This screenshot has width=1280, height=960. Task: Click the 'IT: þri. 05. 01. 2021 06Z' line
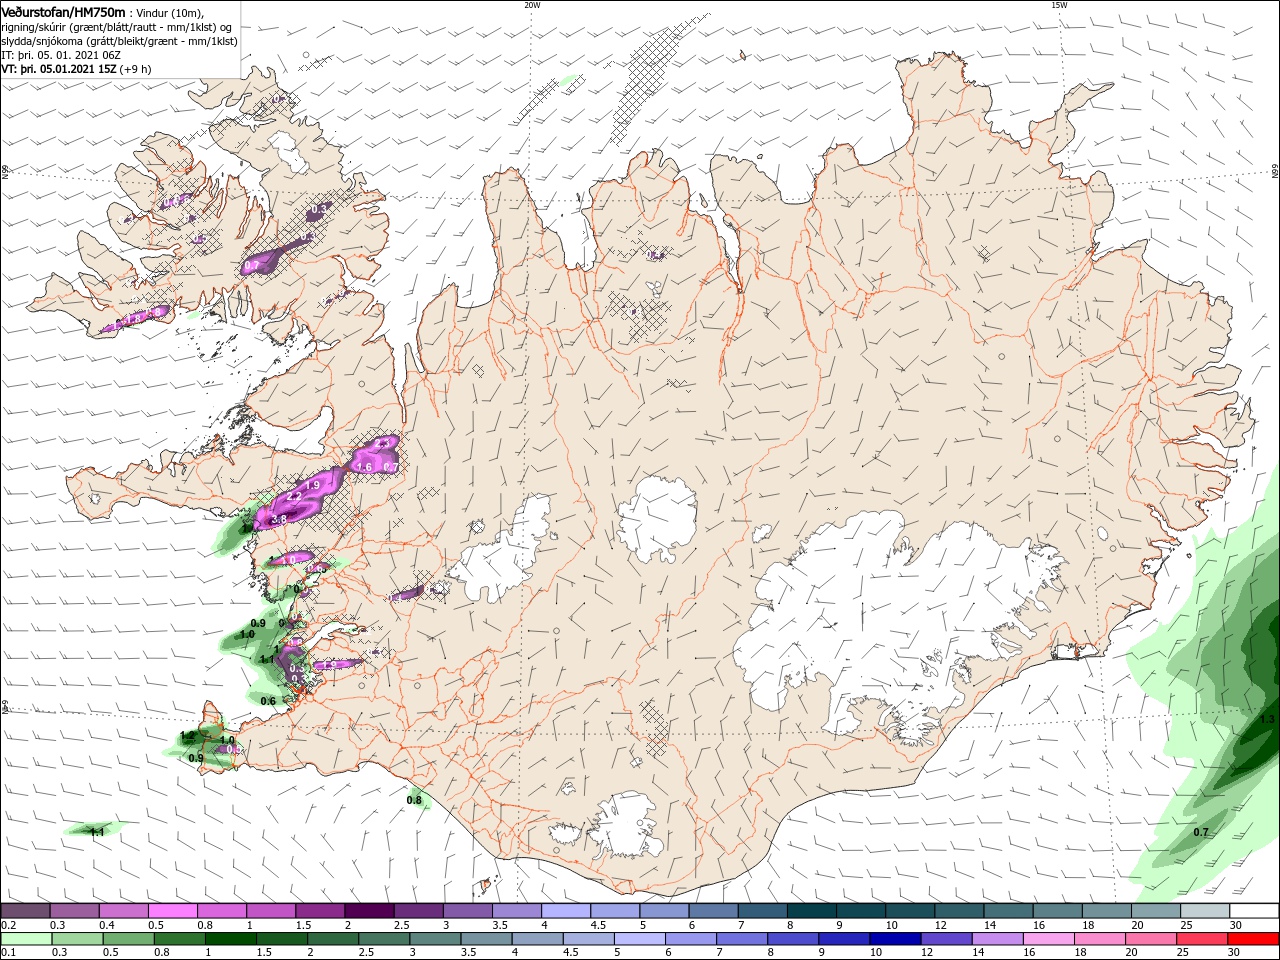[x=61, y=55]
